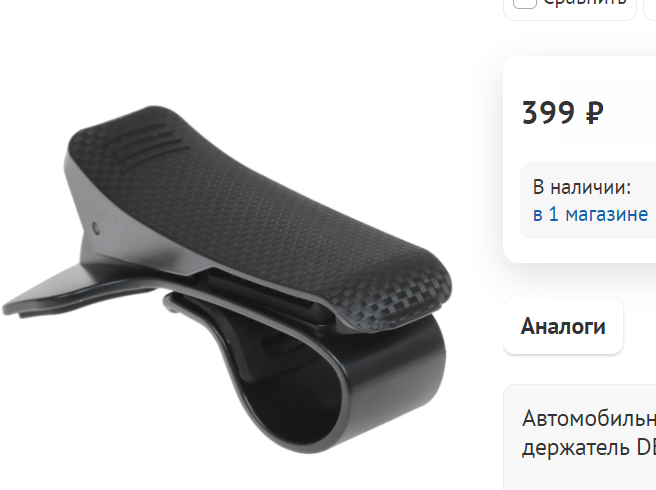Open the 'в 1 магазине' link
The width and height of the screenshot is (656, 490).
[590, 214]
